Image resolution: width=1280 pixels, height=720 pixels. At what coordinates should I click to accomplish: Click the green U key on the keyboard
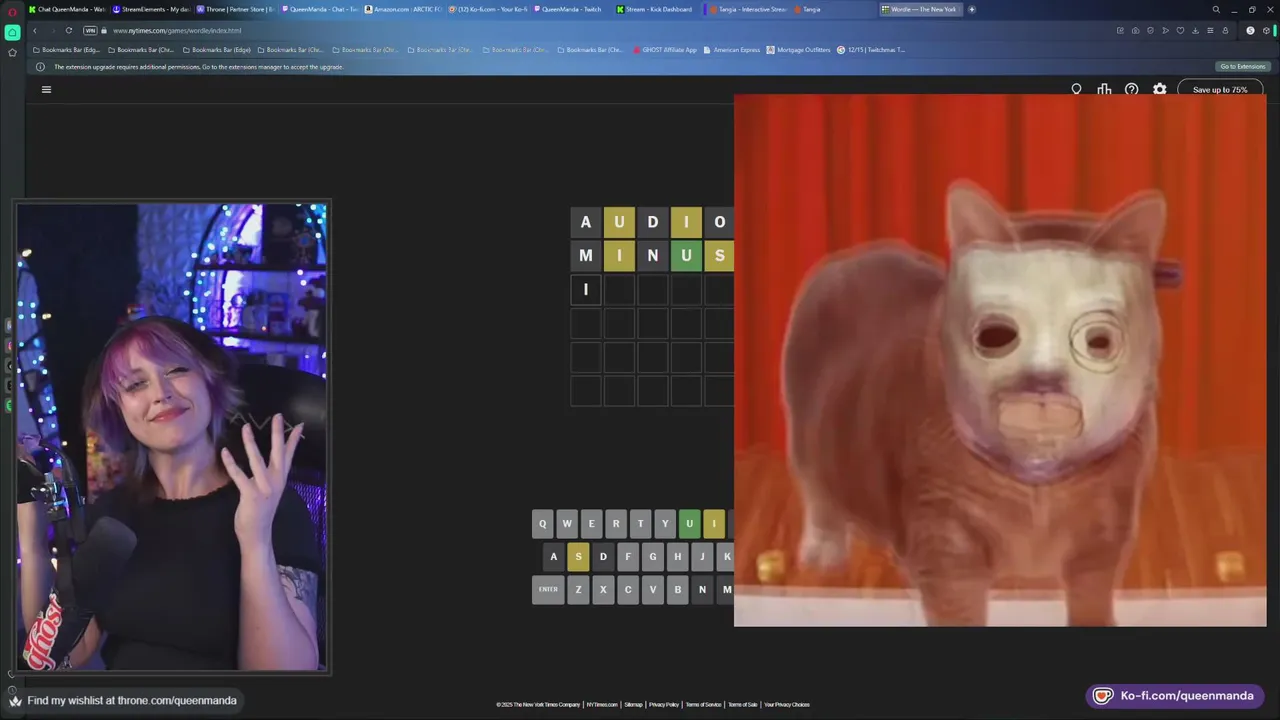coord(689,523)
